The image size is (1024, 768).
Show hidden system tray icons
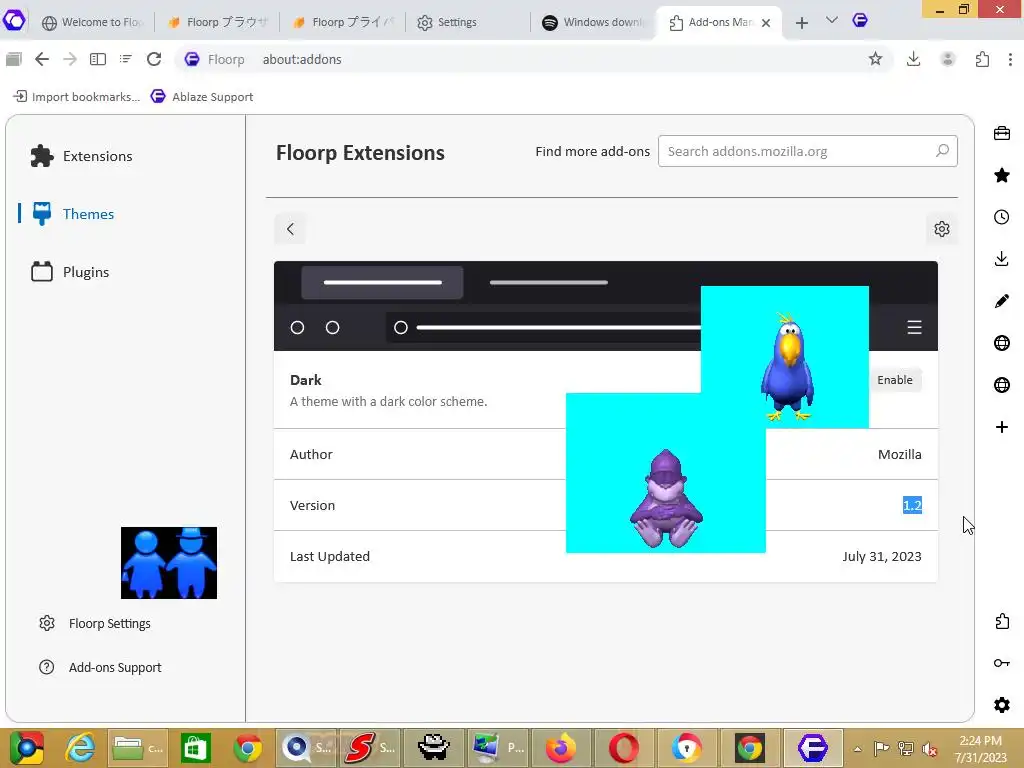coord(857,749)
